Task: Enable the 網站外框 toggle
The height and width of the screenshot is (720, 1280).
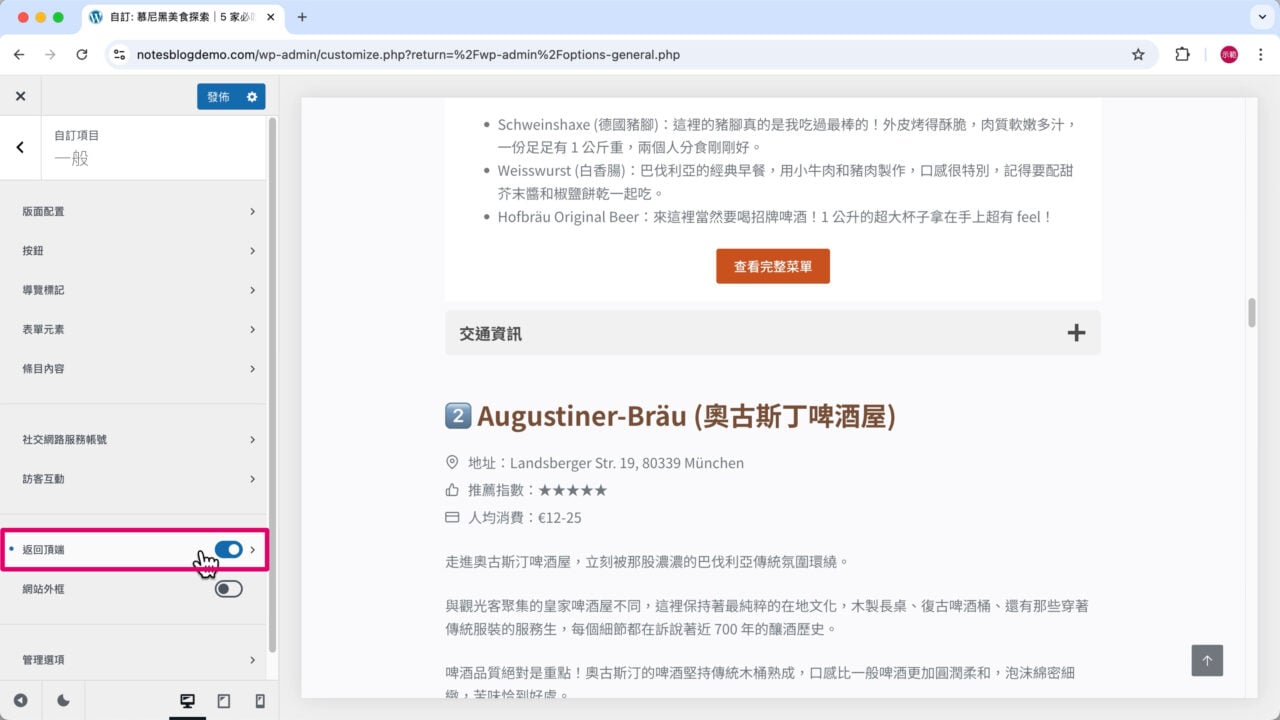Action: [x=229, y=588]
